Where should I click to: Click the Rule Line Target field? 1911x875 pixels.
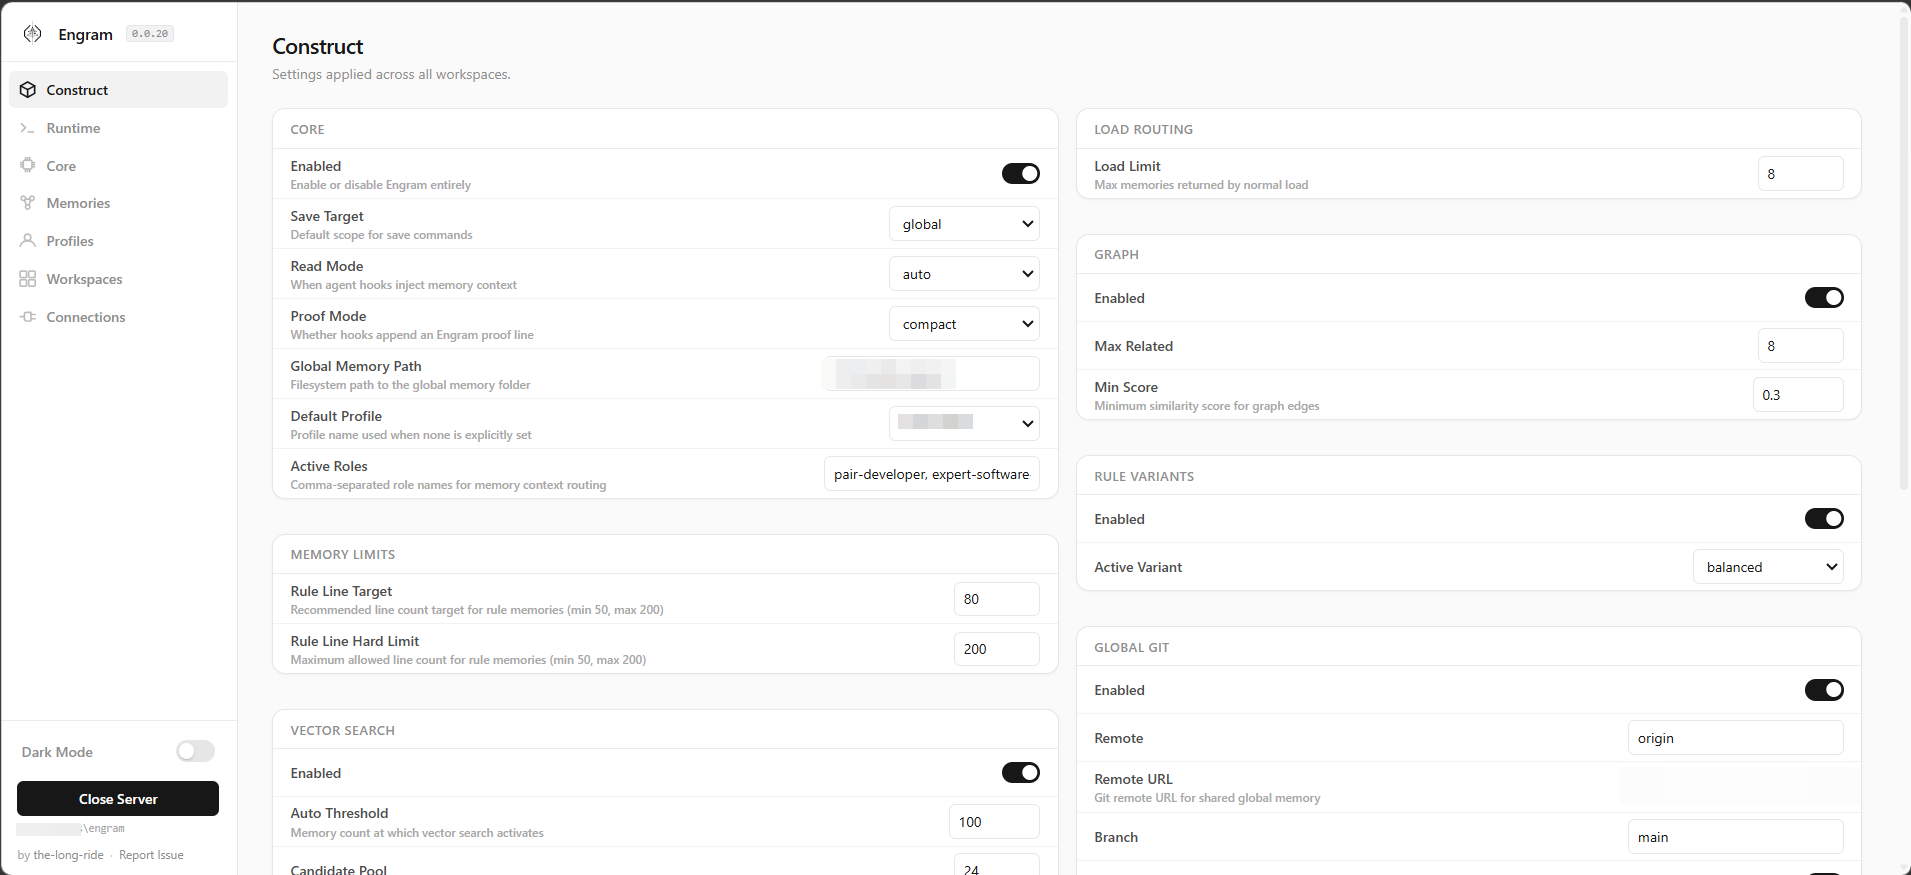[997, 599]
